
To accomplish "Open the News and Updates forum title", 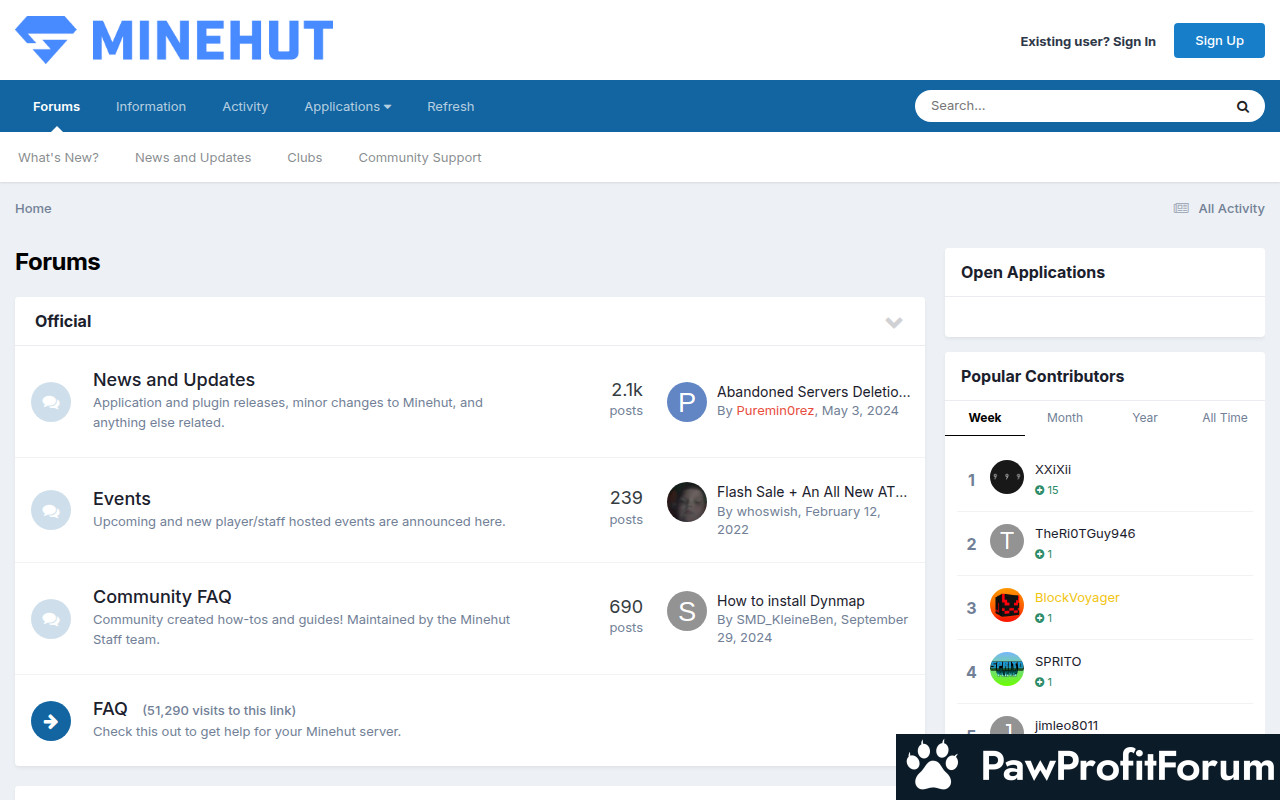I will 174,380.
